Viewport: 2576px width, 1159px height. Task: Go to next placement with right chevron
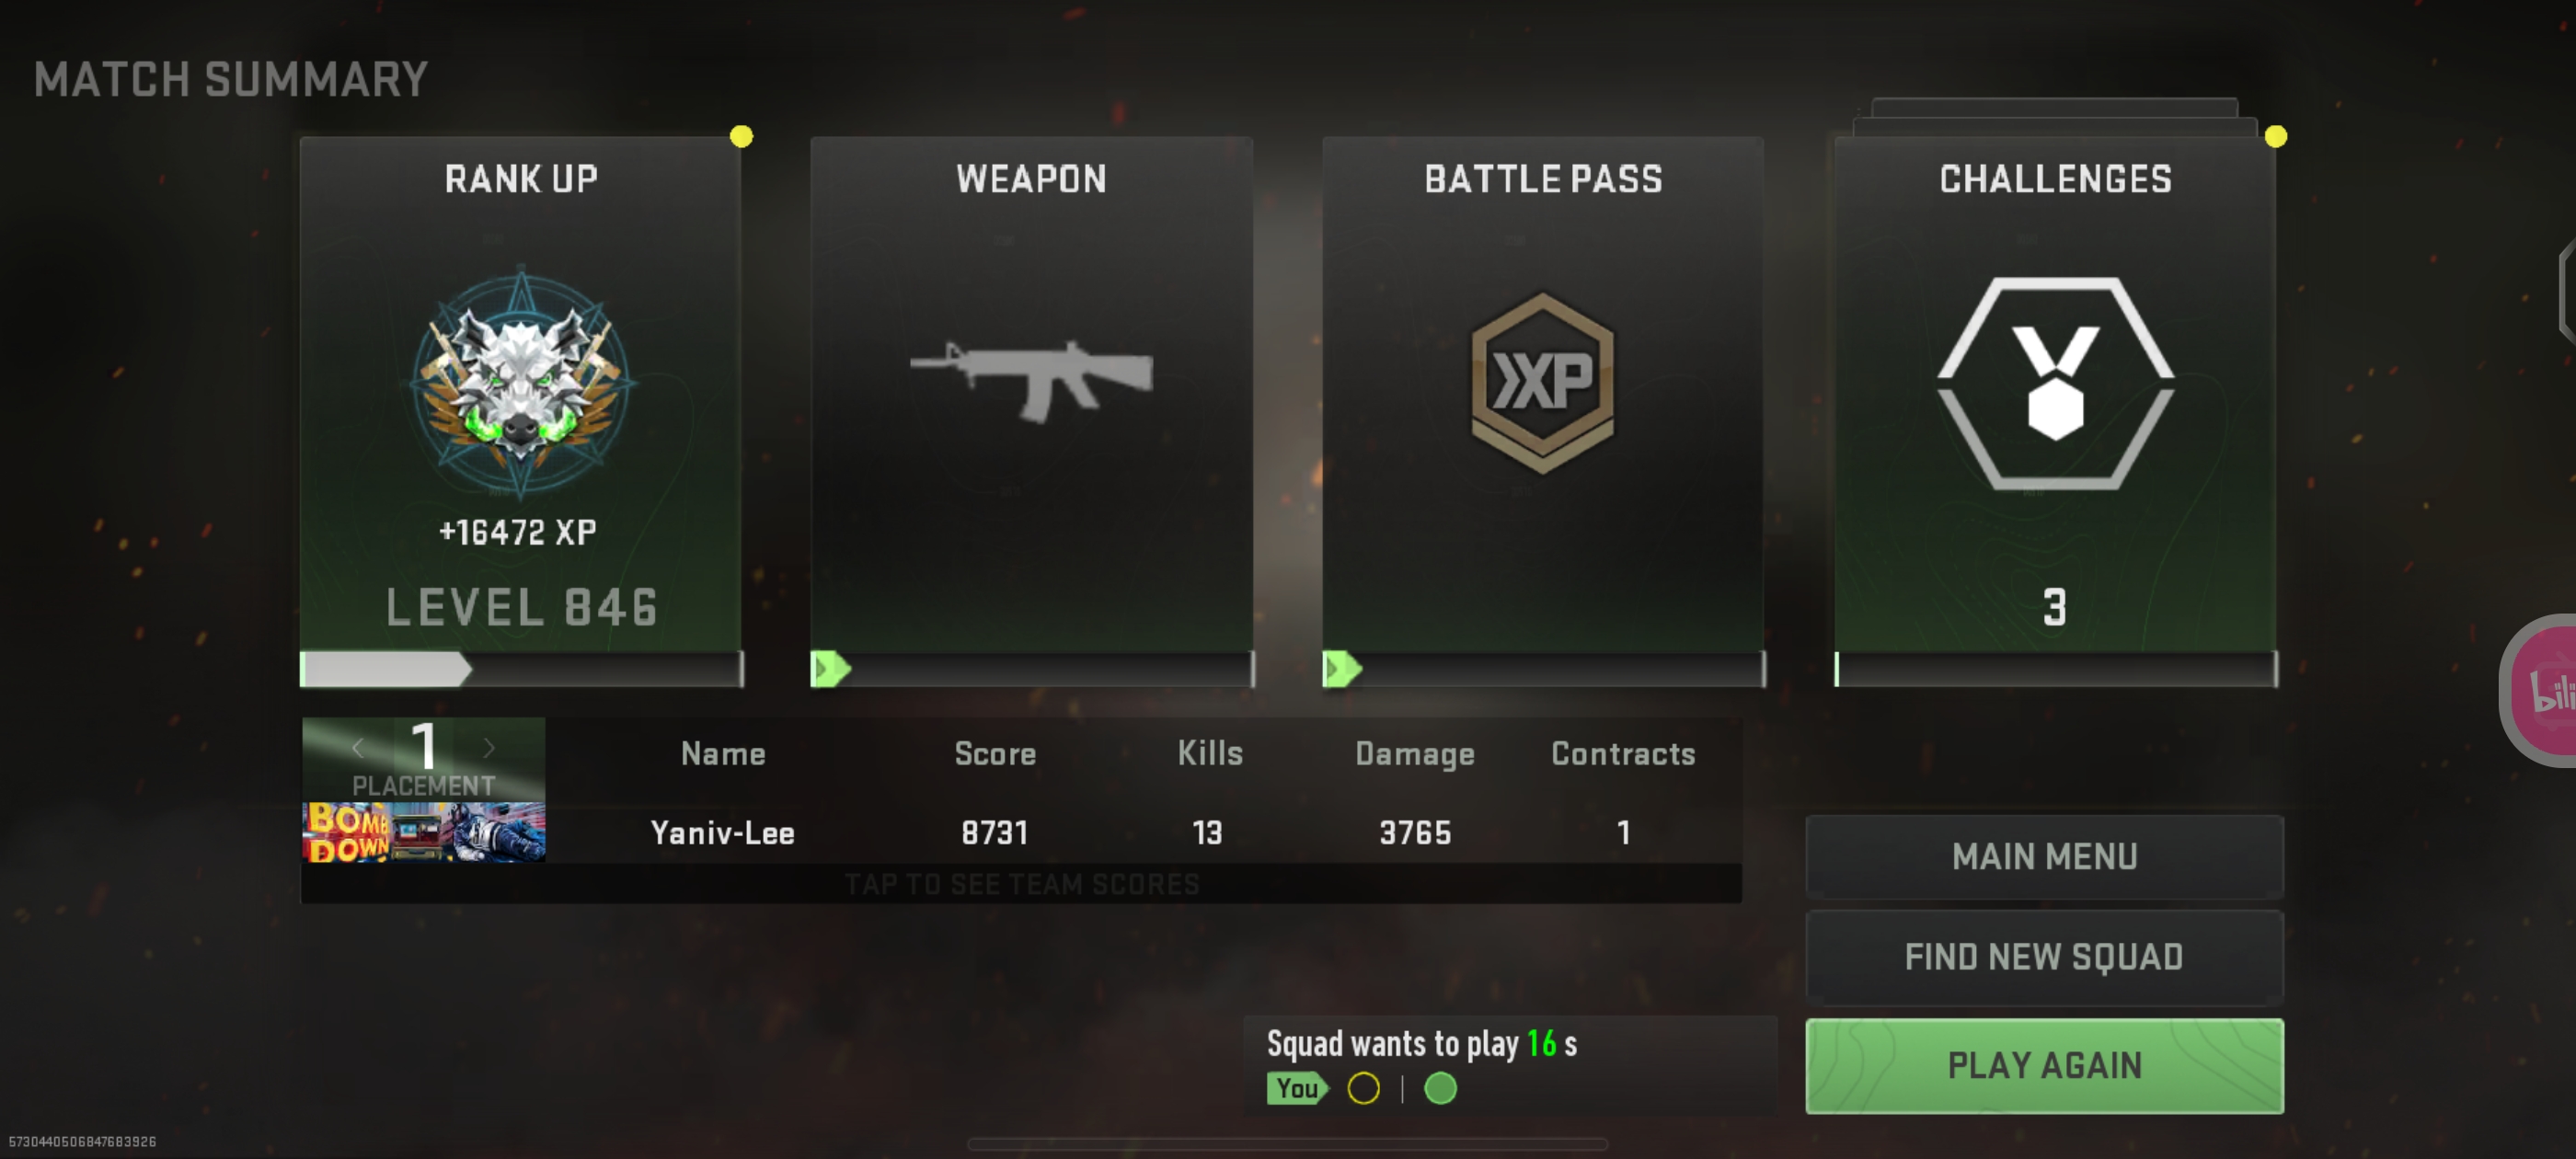click(x=489, y=747)
